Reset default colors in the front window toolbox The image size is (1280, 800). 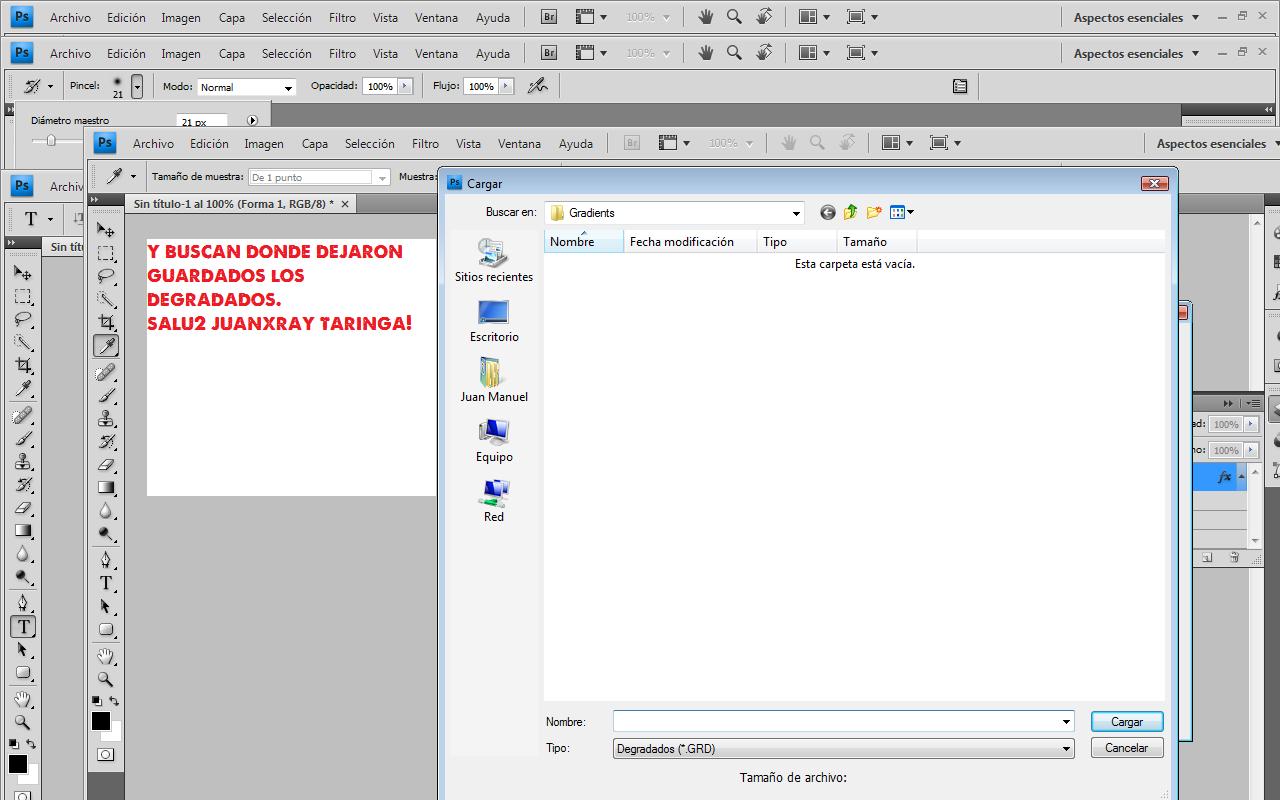[97, 701]
